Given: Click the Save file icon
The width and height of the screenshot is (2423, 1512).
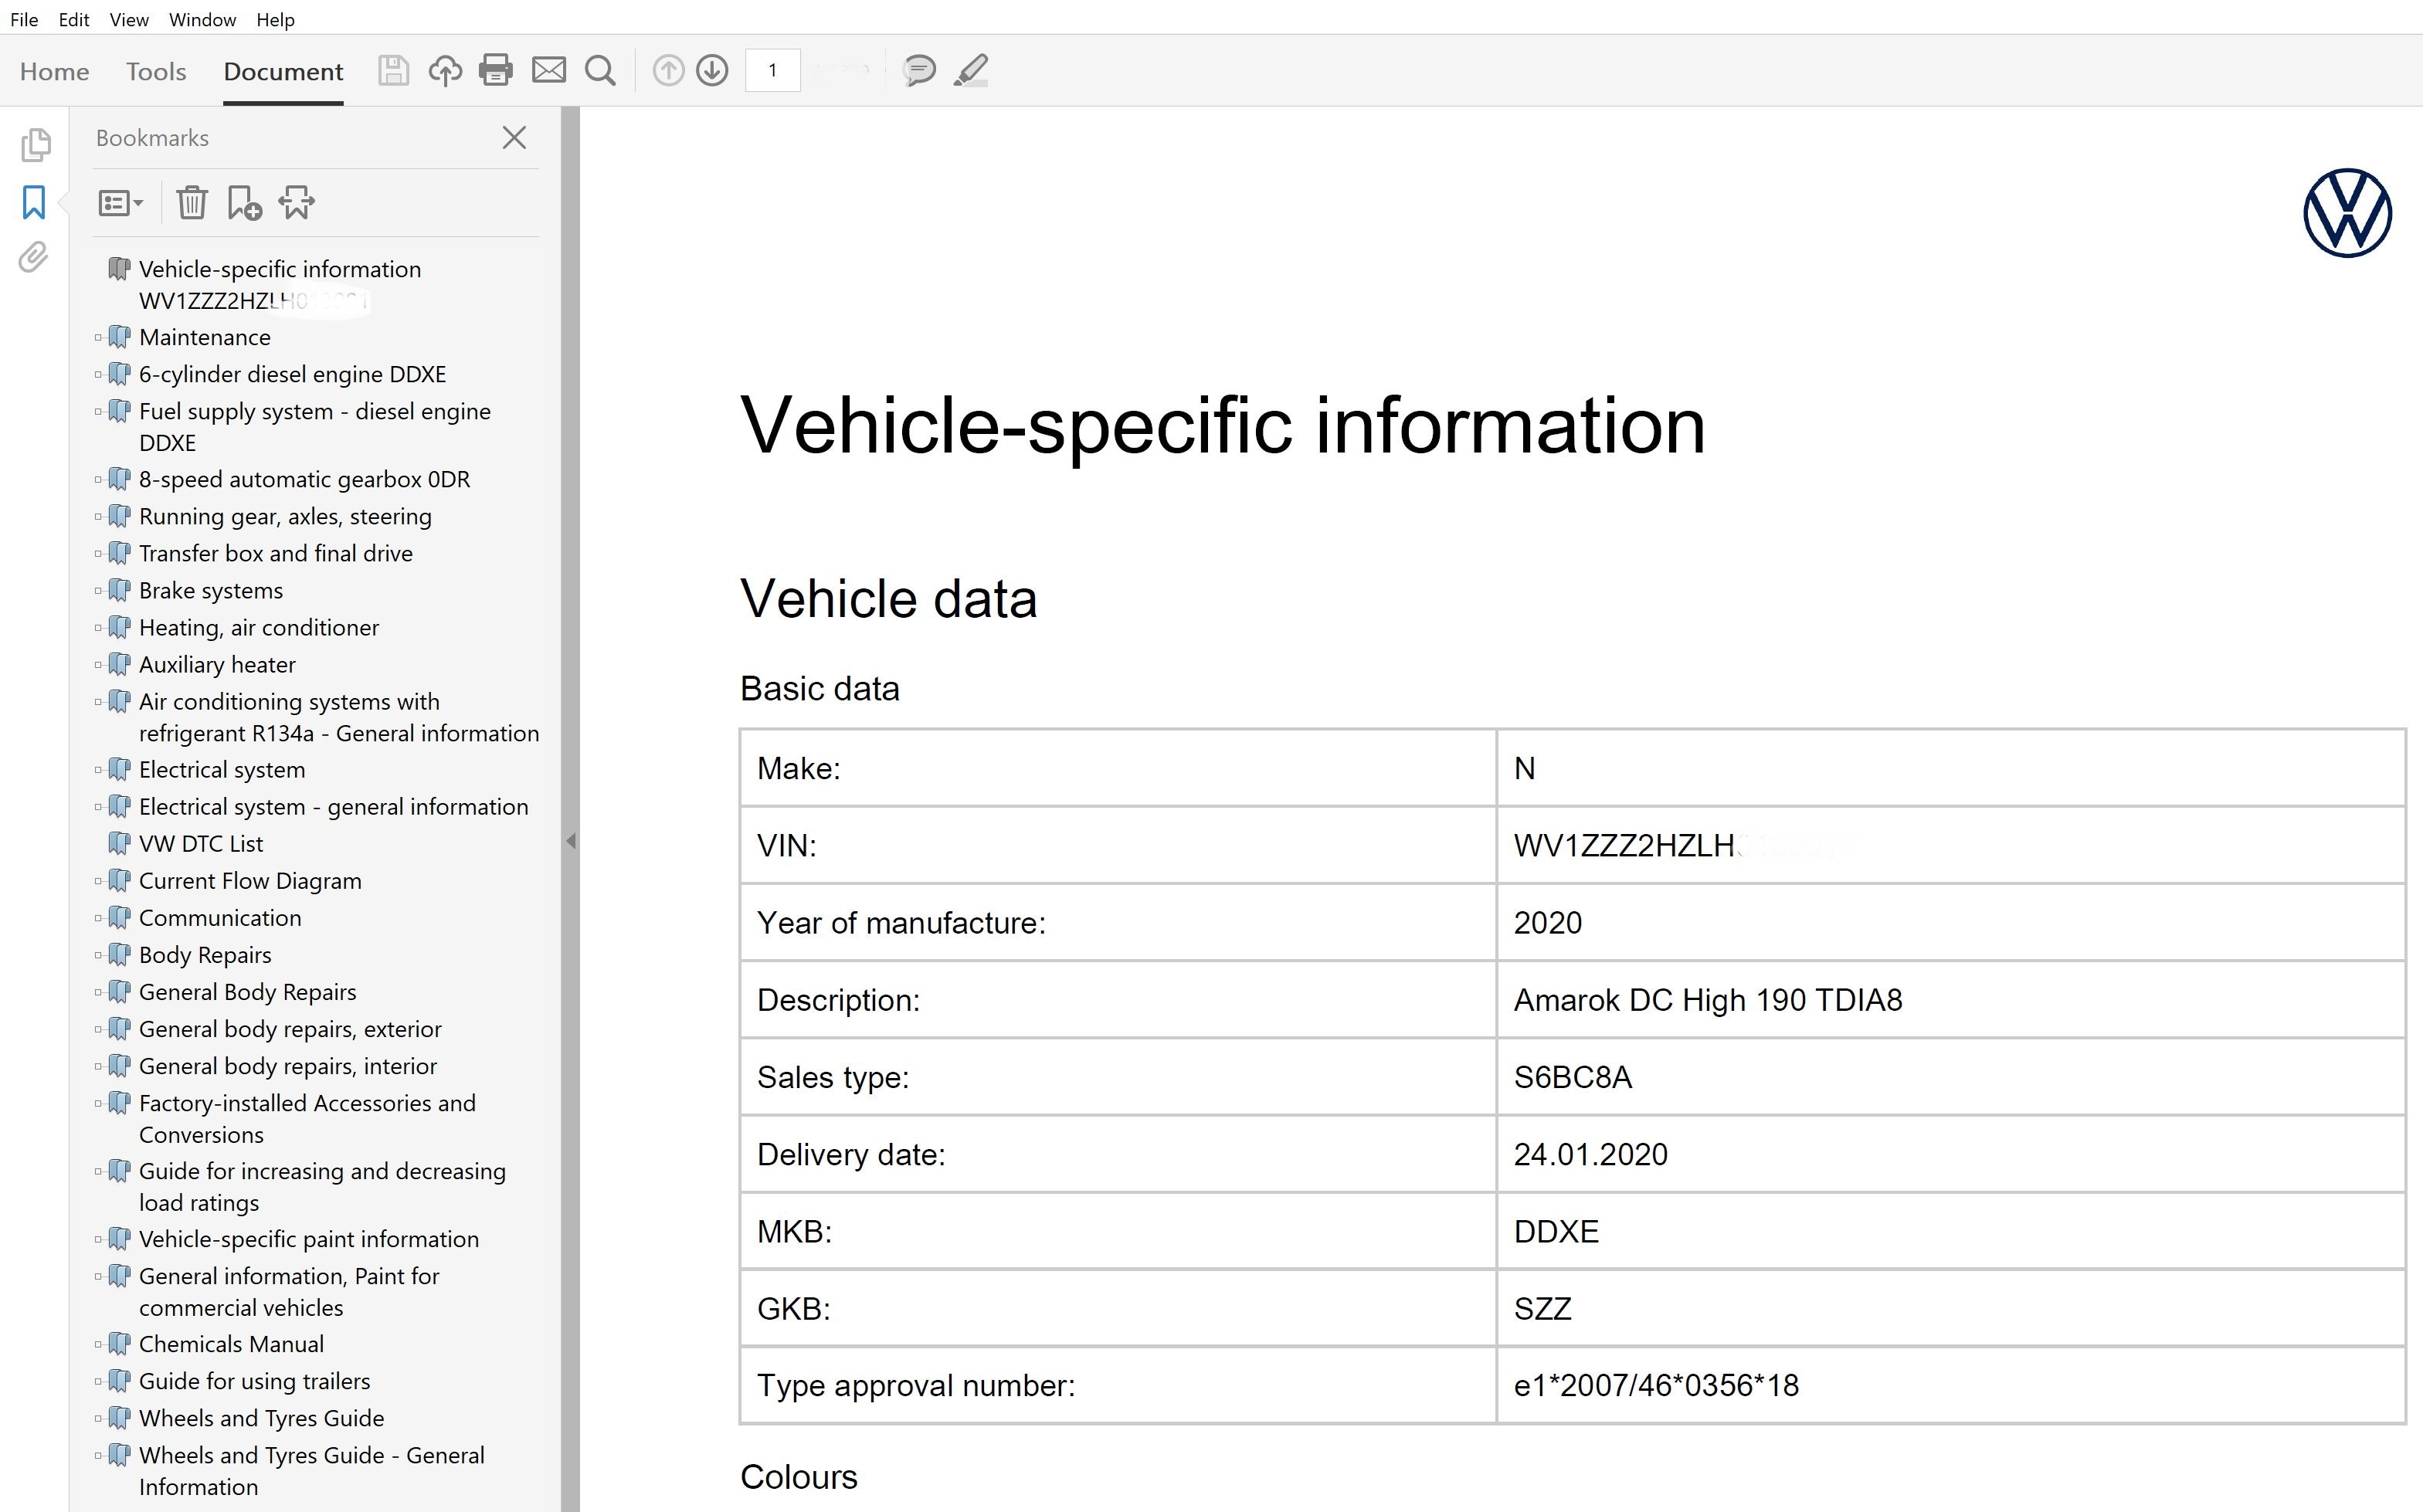Looking at the screenshot, I should pyautogui.click(x=393, y=70).
